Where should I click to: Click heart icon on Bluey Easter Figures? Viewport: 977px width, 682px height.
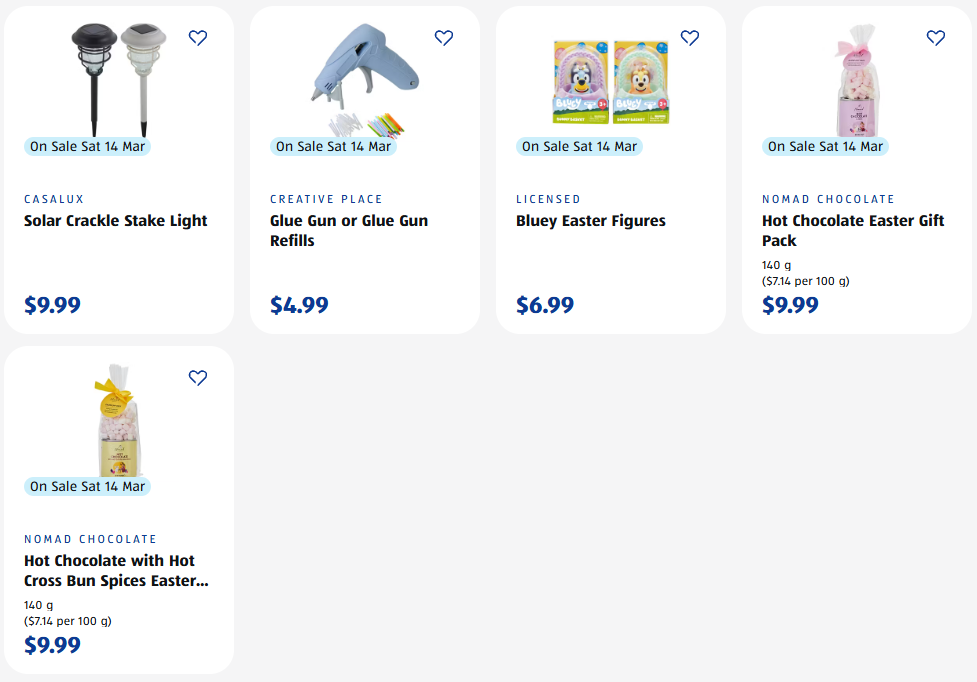[690, 38]
